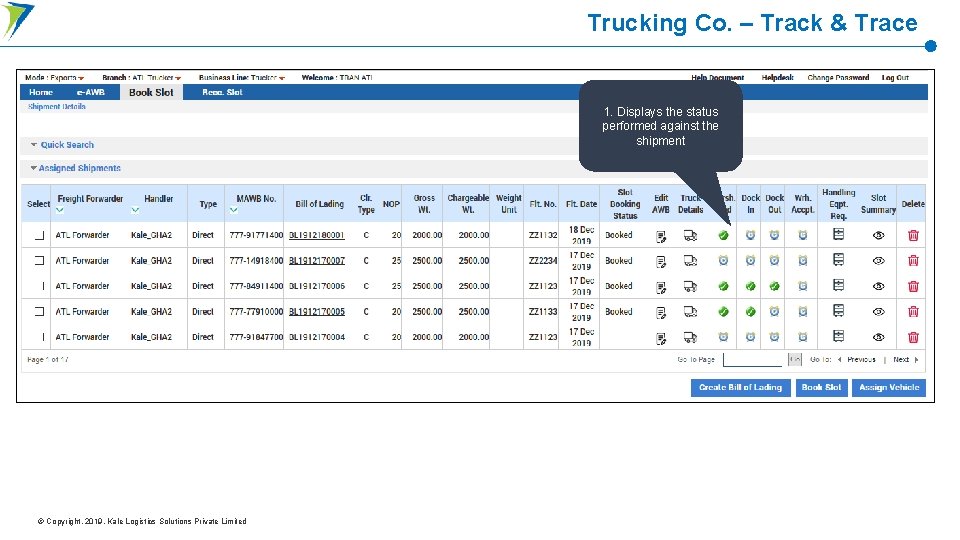Image resolution: width=960 pixels, height=540 pixels.
Task: Click Shipment Details breadcrumb link
Action: pos(57,107)
